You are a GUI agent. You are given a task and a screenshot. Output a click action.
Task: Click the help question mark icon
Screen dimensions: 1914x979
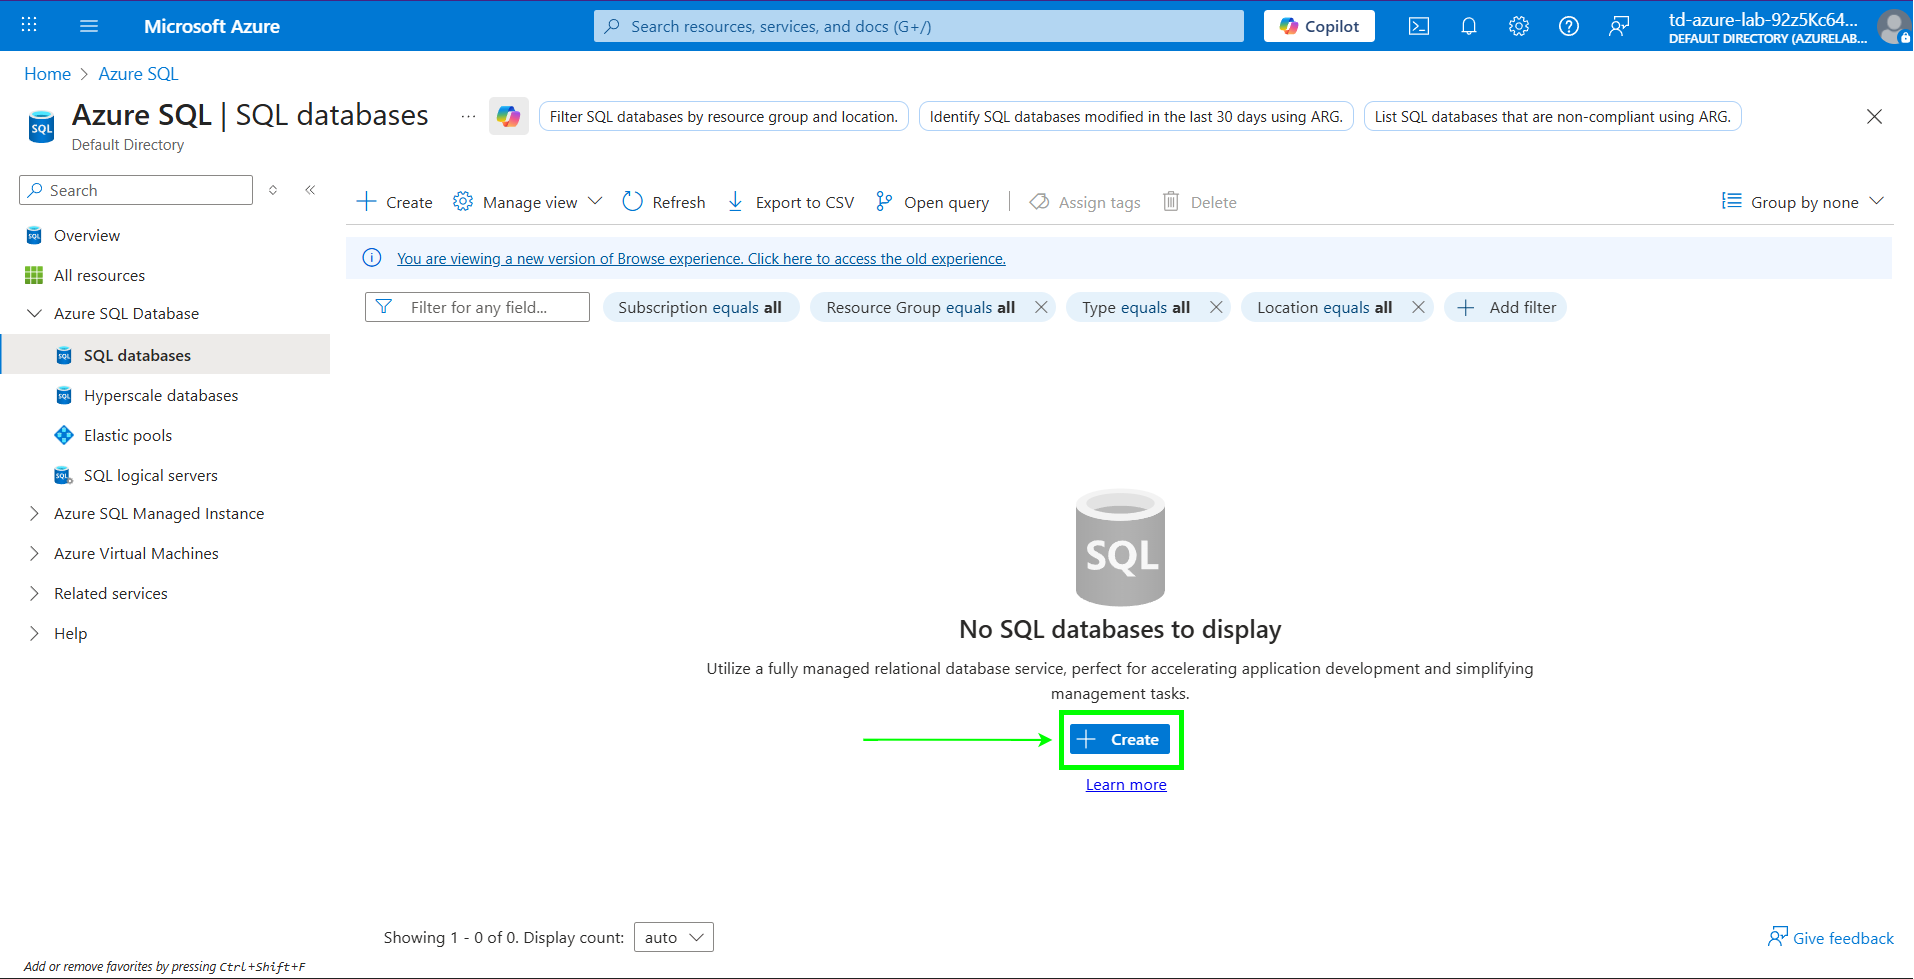1568,26
